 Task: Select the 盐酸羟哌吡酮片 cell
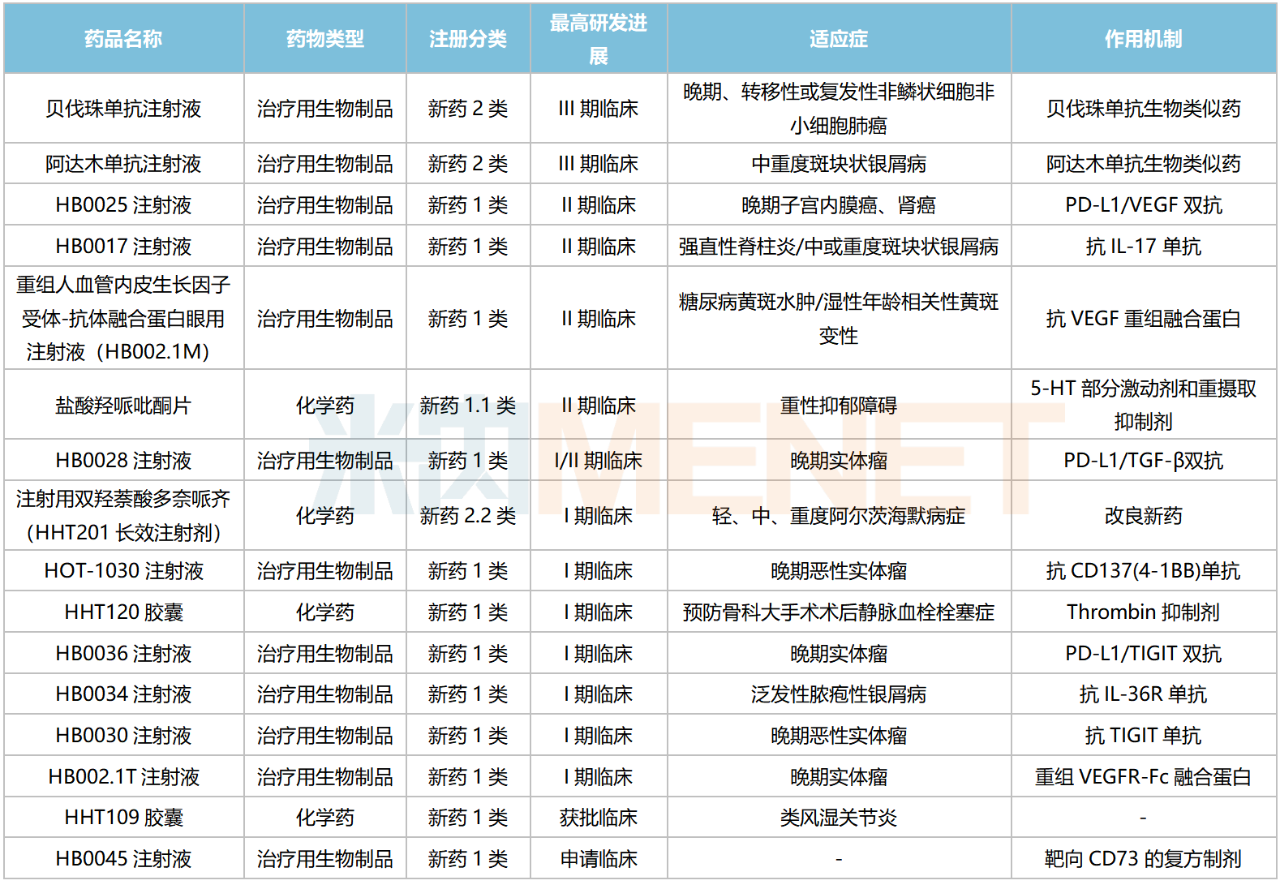[124, 405]
